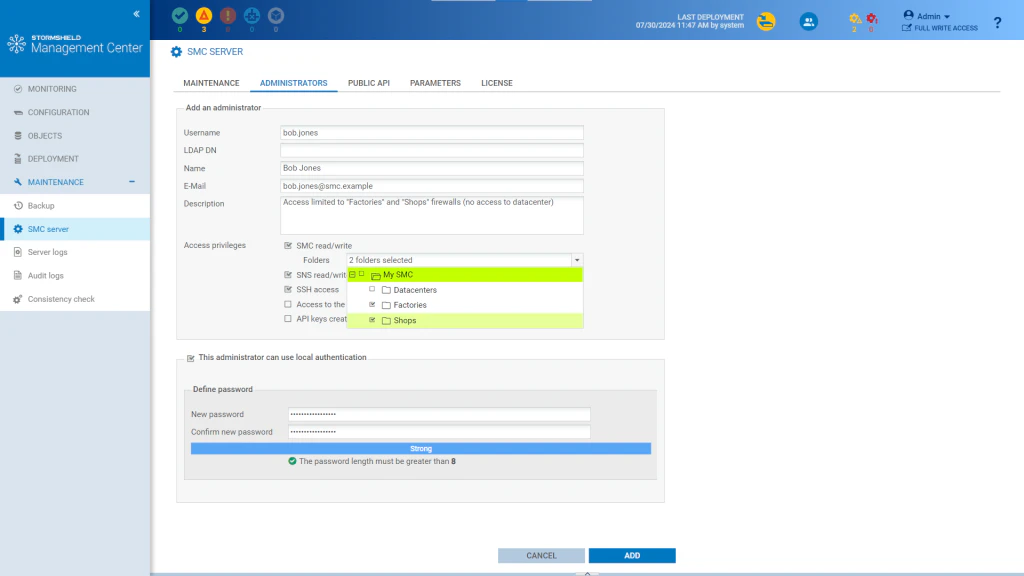Collapse the sidebar with the double-chevron icon
Screen dimensions: 1024x576
click(136, 14)
